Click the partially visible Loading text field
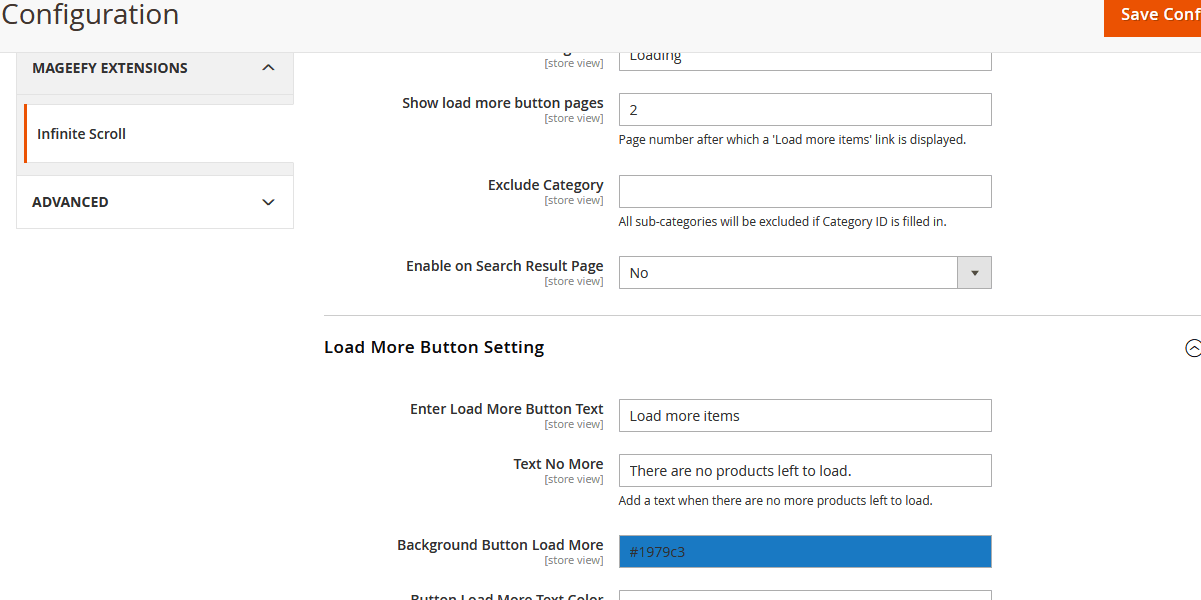The image size is (1201, 600). [804, 59]
